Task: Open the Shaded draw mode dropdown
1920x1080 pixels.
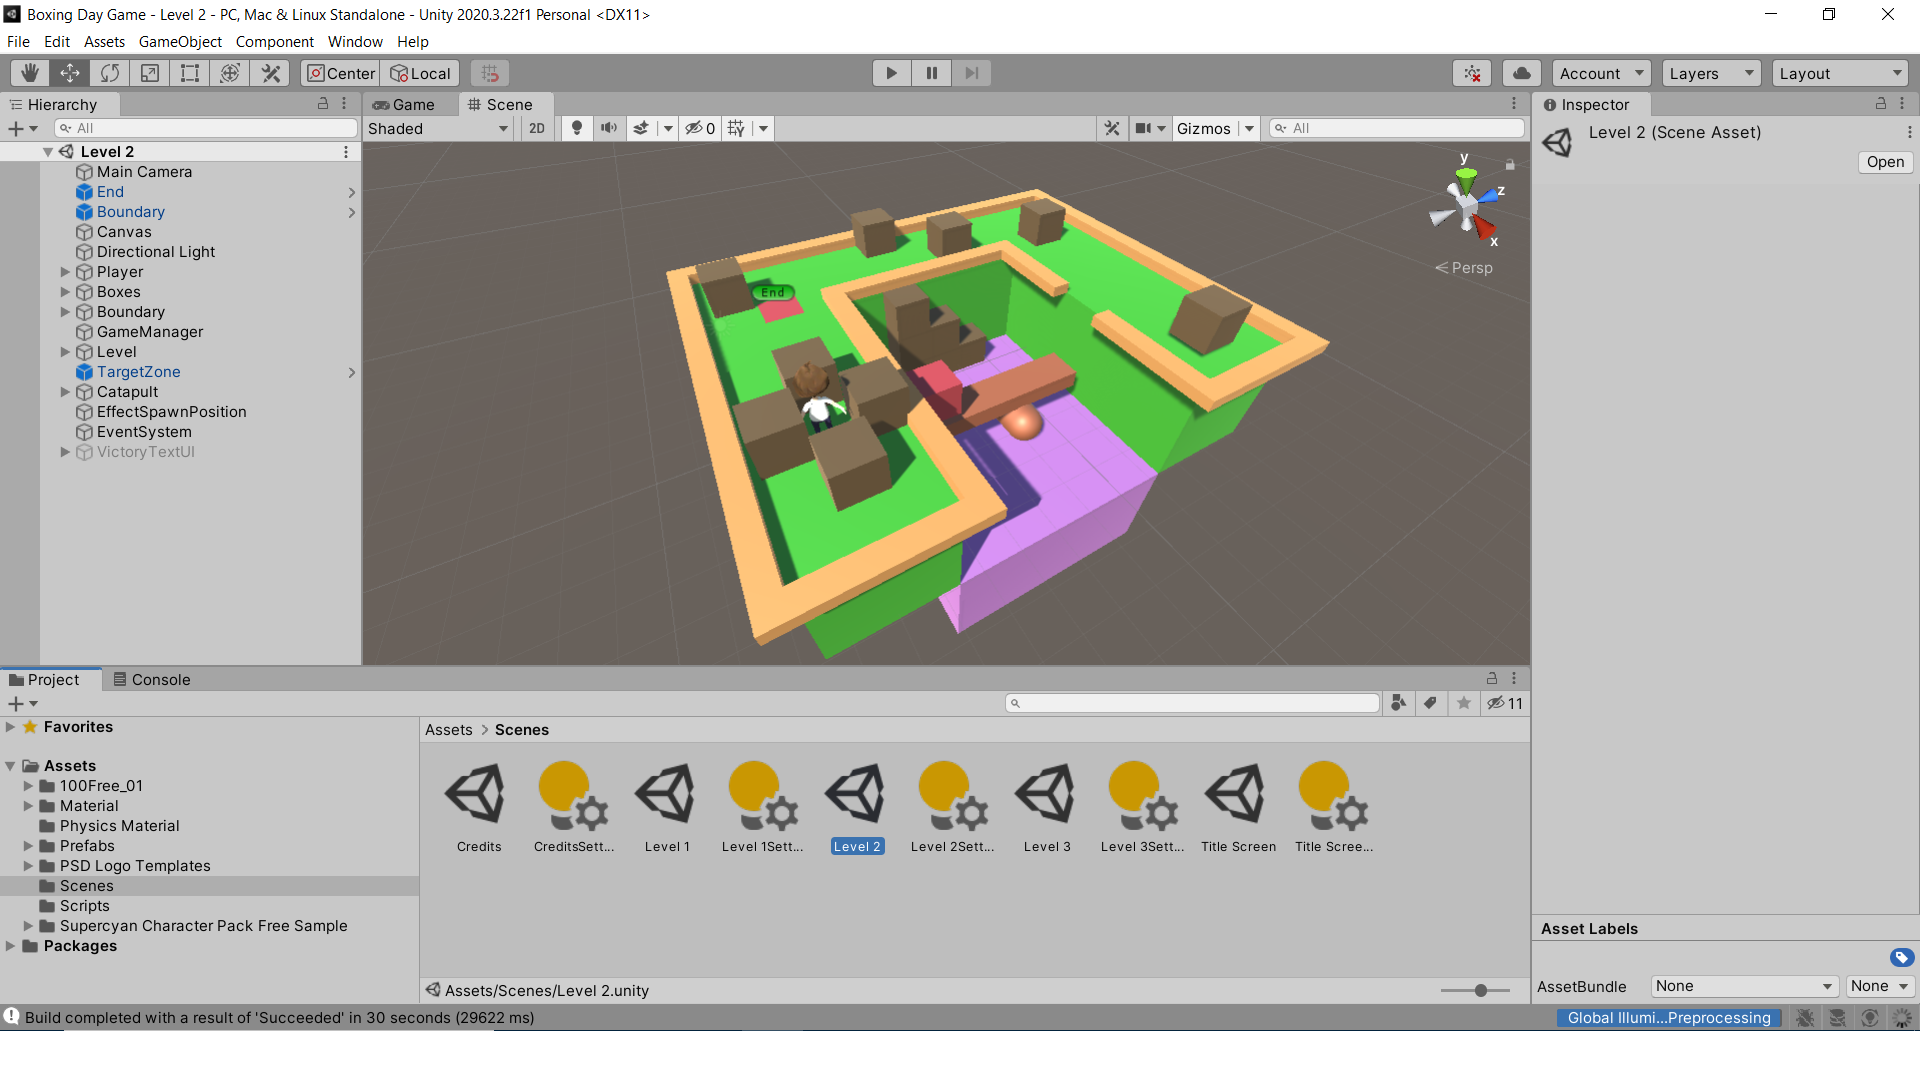Action: (x=437, y=128)
